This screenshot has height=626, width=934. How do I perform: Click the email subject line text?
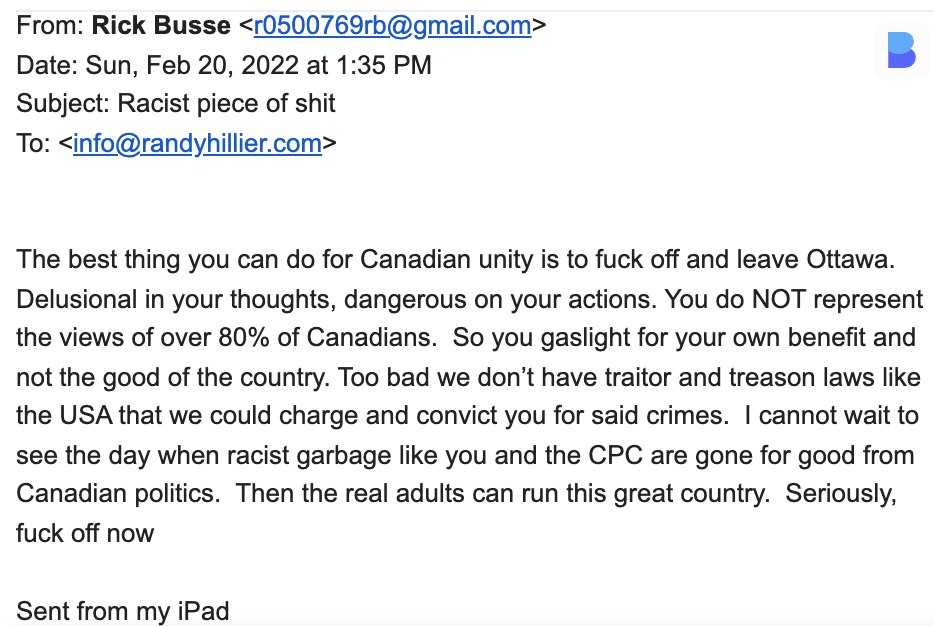pyautogui.click(x=226, y=104)
